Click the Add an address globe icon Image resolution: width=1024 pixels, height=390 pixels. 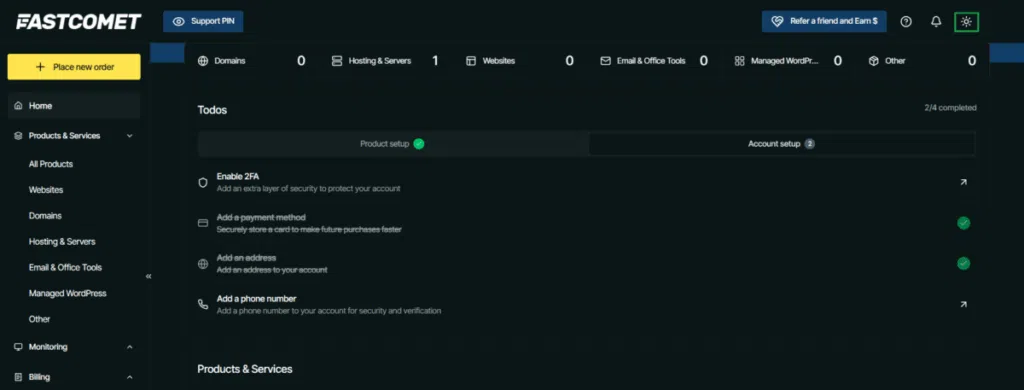pos(203,264)
